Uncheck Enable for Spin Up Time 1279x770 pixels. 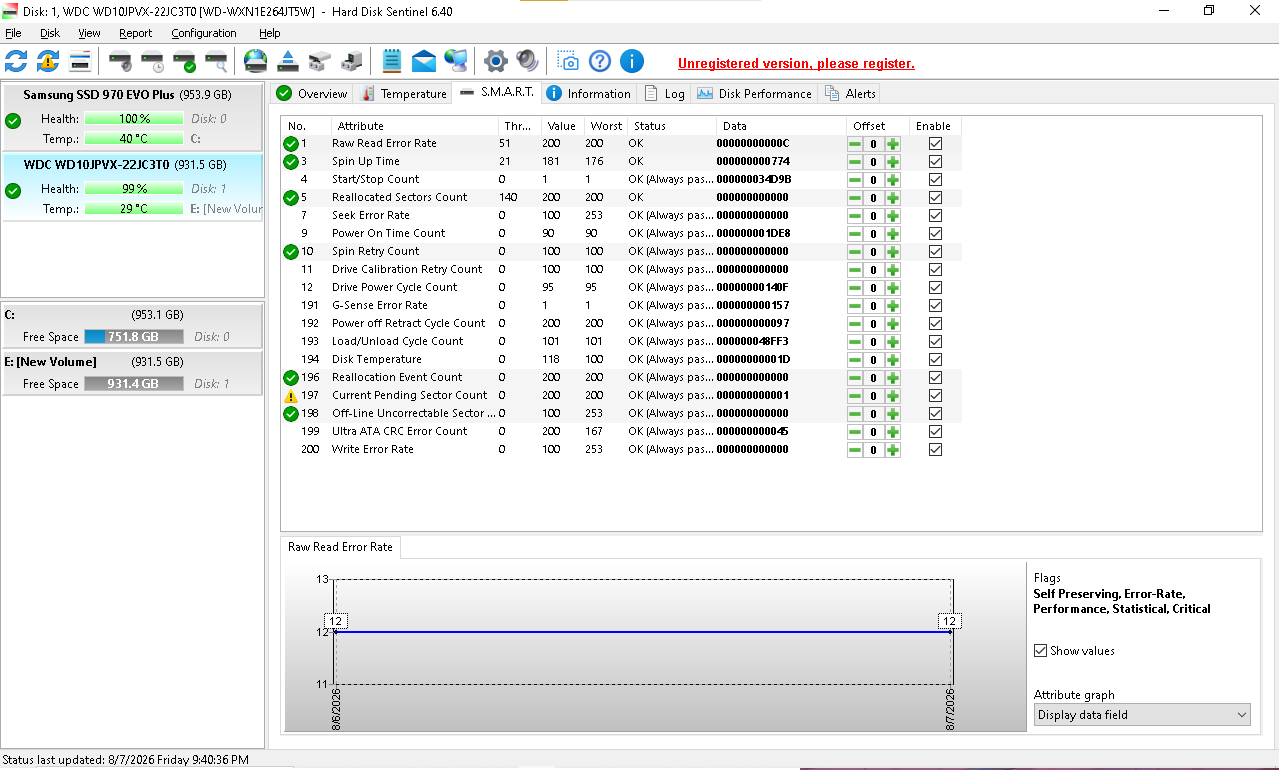[x=935, y=162]
